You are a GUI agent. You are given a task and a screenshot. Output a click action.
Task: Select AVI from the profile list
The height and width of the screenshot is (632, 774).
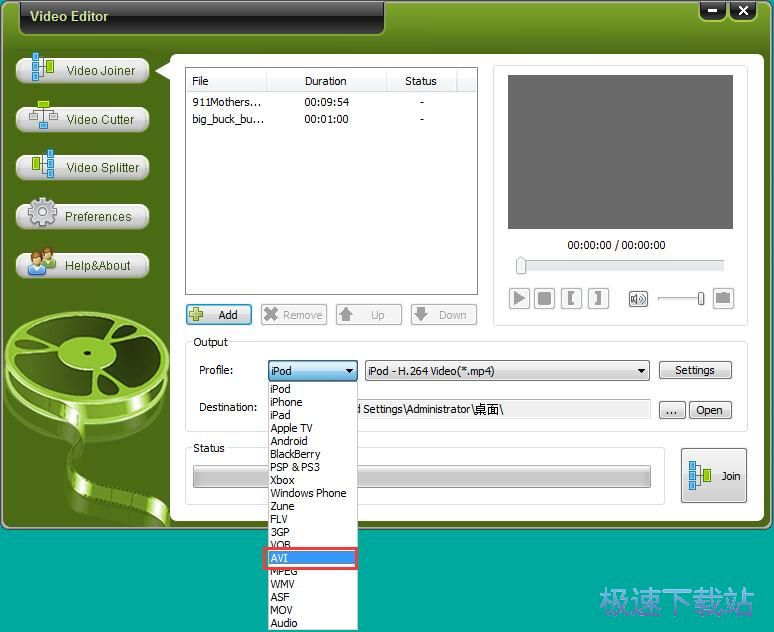pos(312,558)
